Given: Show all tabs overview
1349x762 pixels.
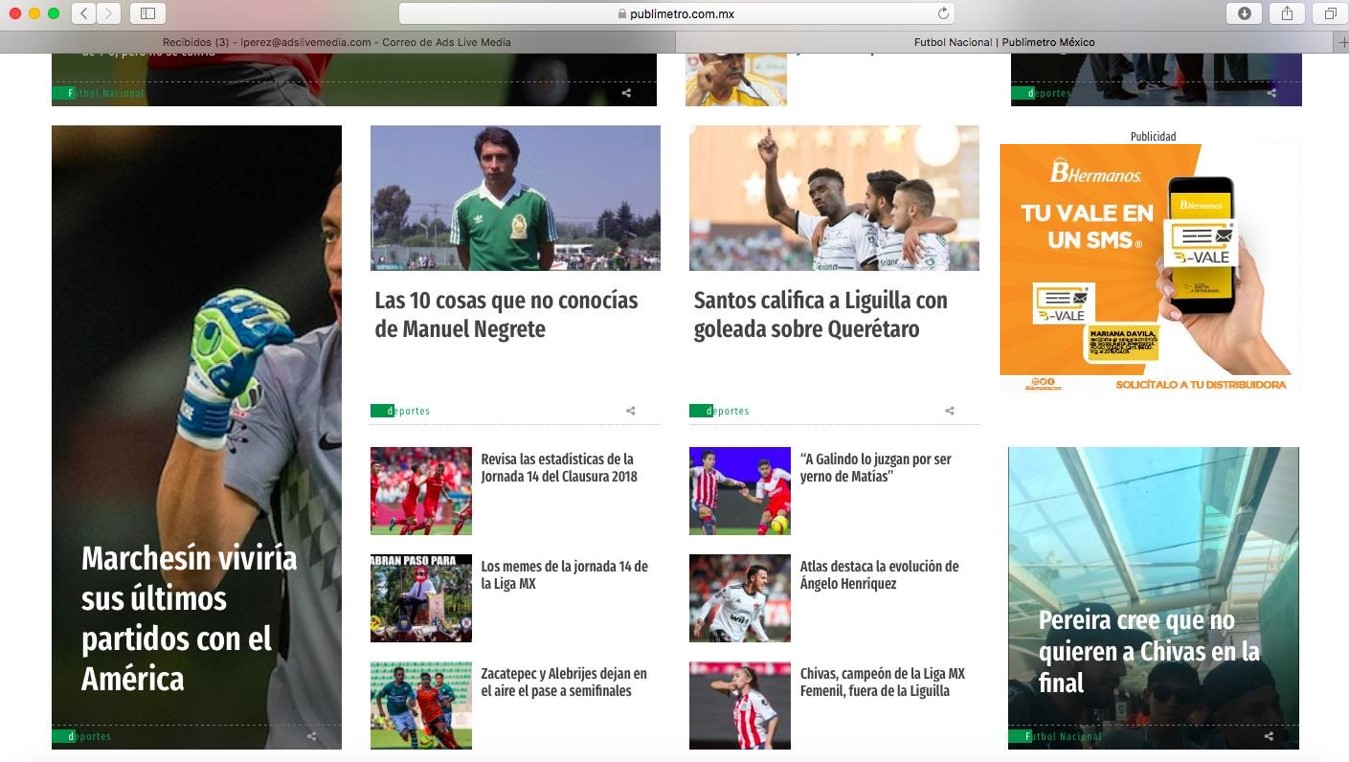Looking at the screenshot, I should coord(1330,13).
